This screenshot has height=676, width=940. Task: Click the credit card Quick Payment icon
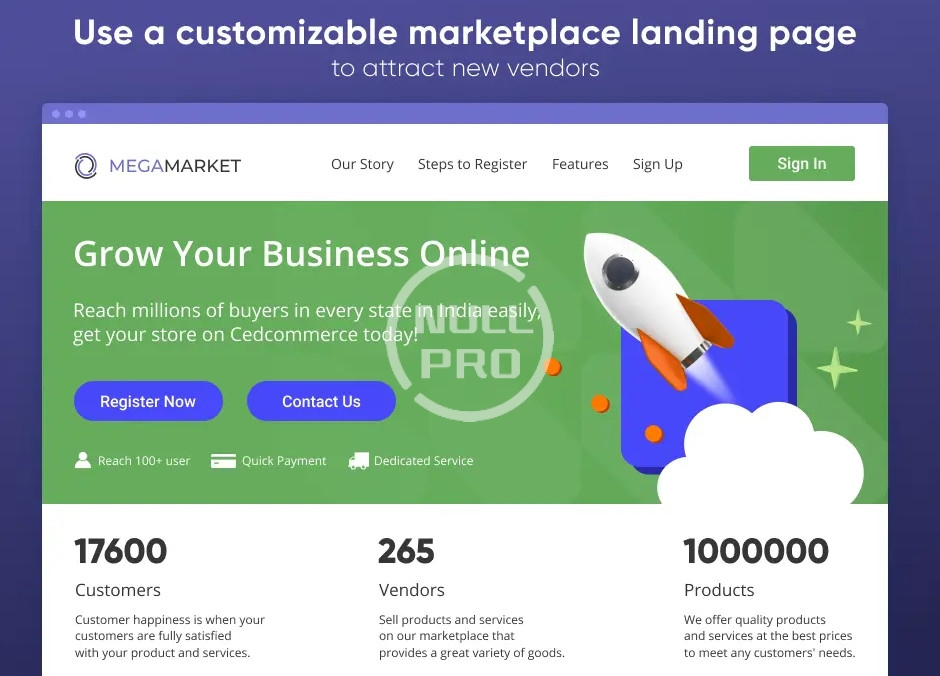223,461
